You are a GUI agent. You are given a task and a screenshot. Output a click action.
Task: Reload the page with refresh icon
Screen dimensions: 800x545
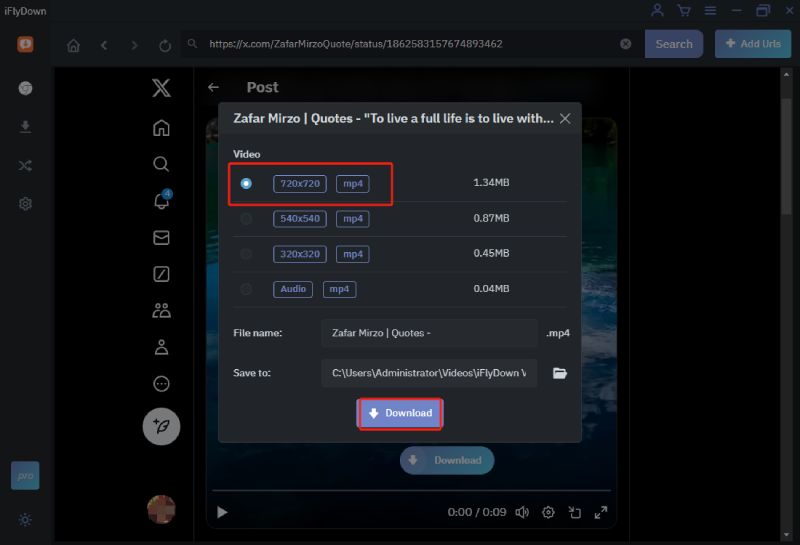pos(165,46)
